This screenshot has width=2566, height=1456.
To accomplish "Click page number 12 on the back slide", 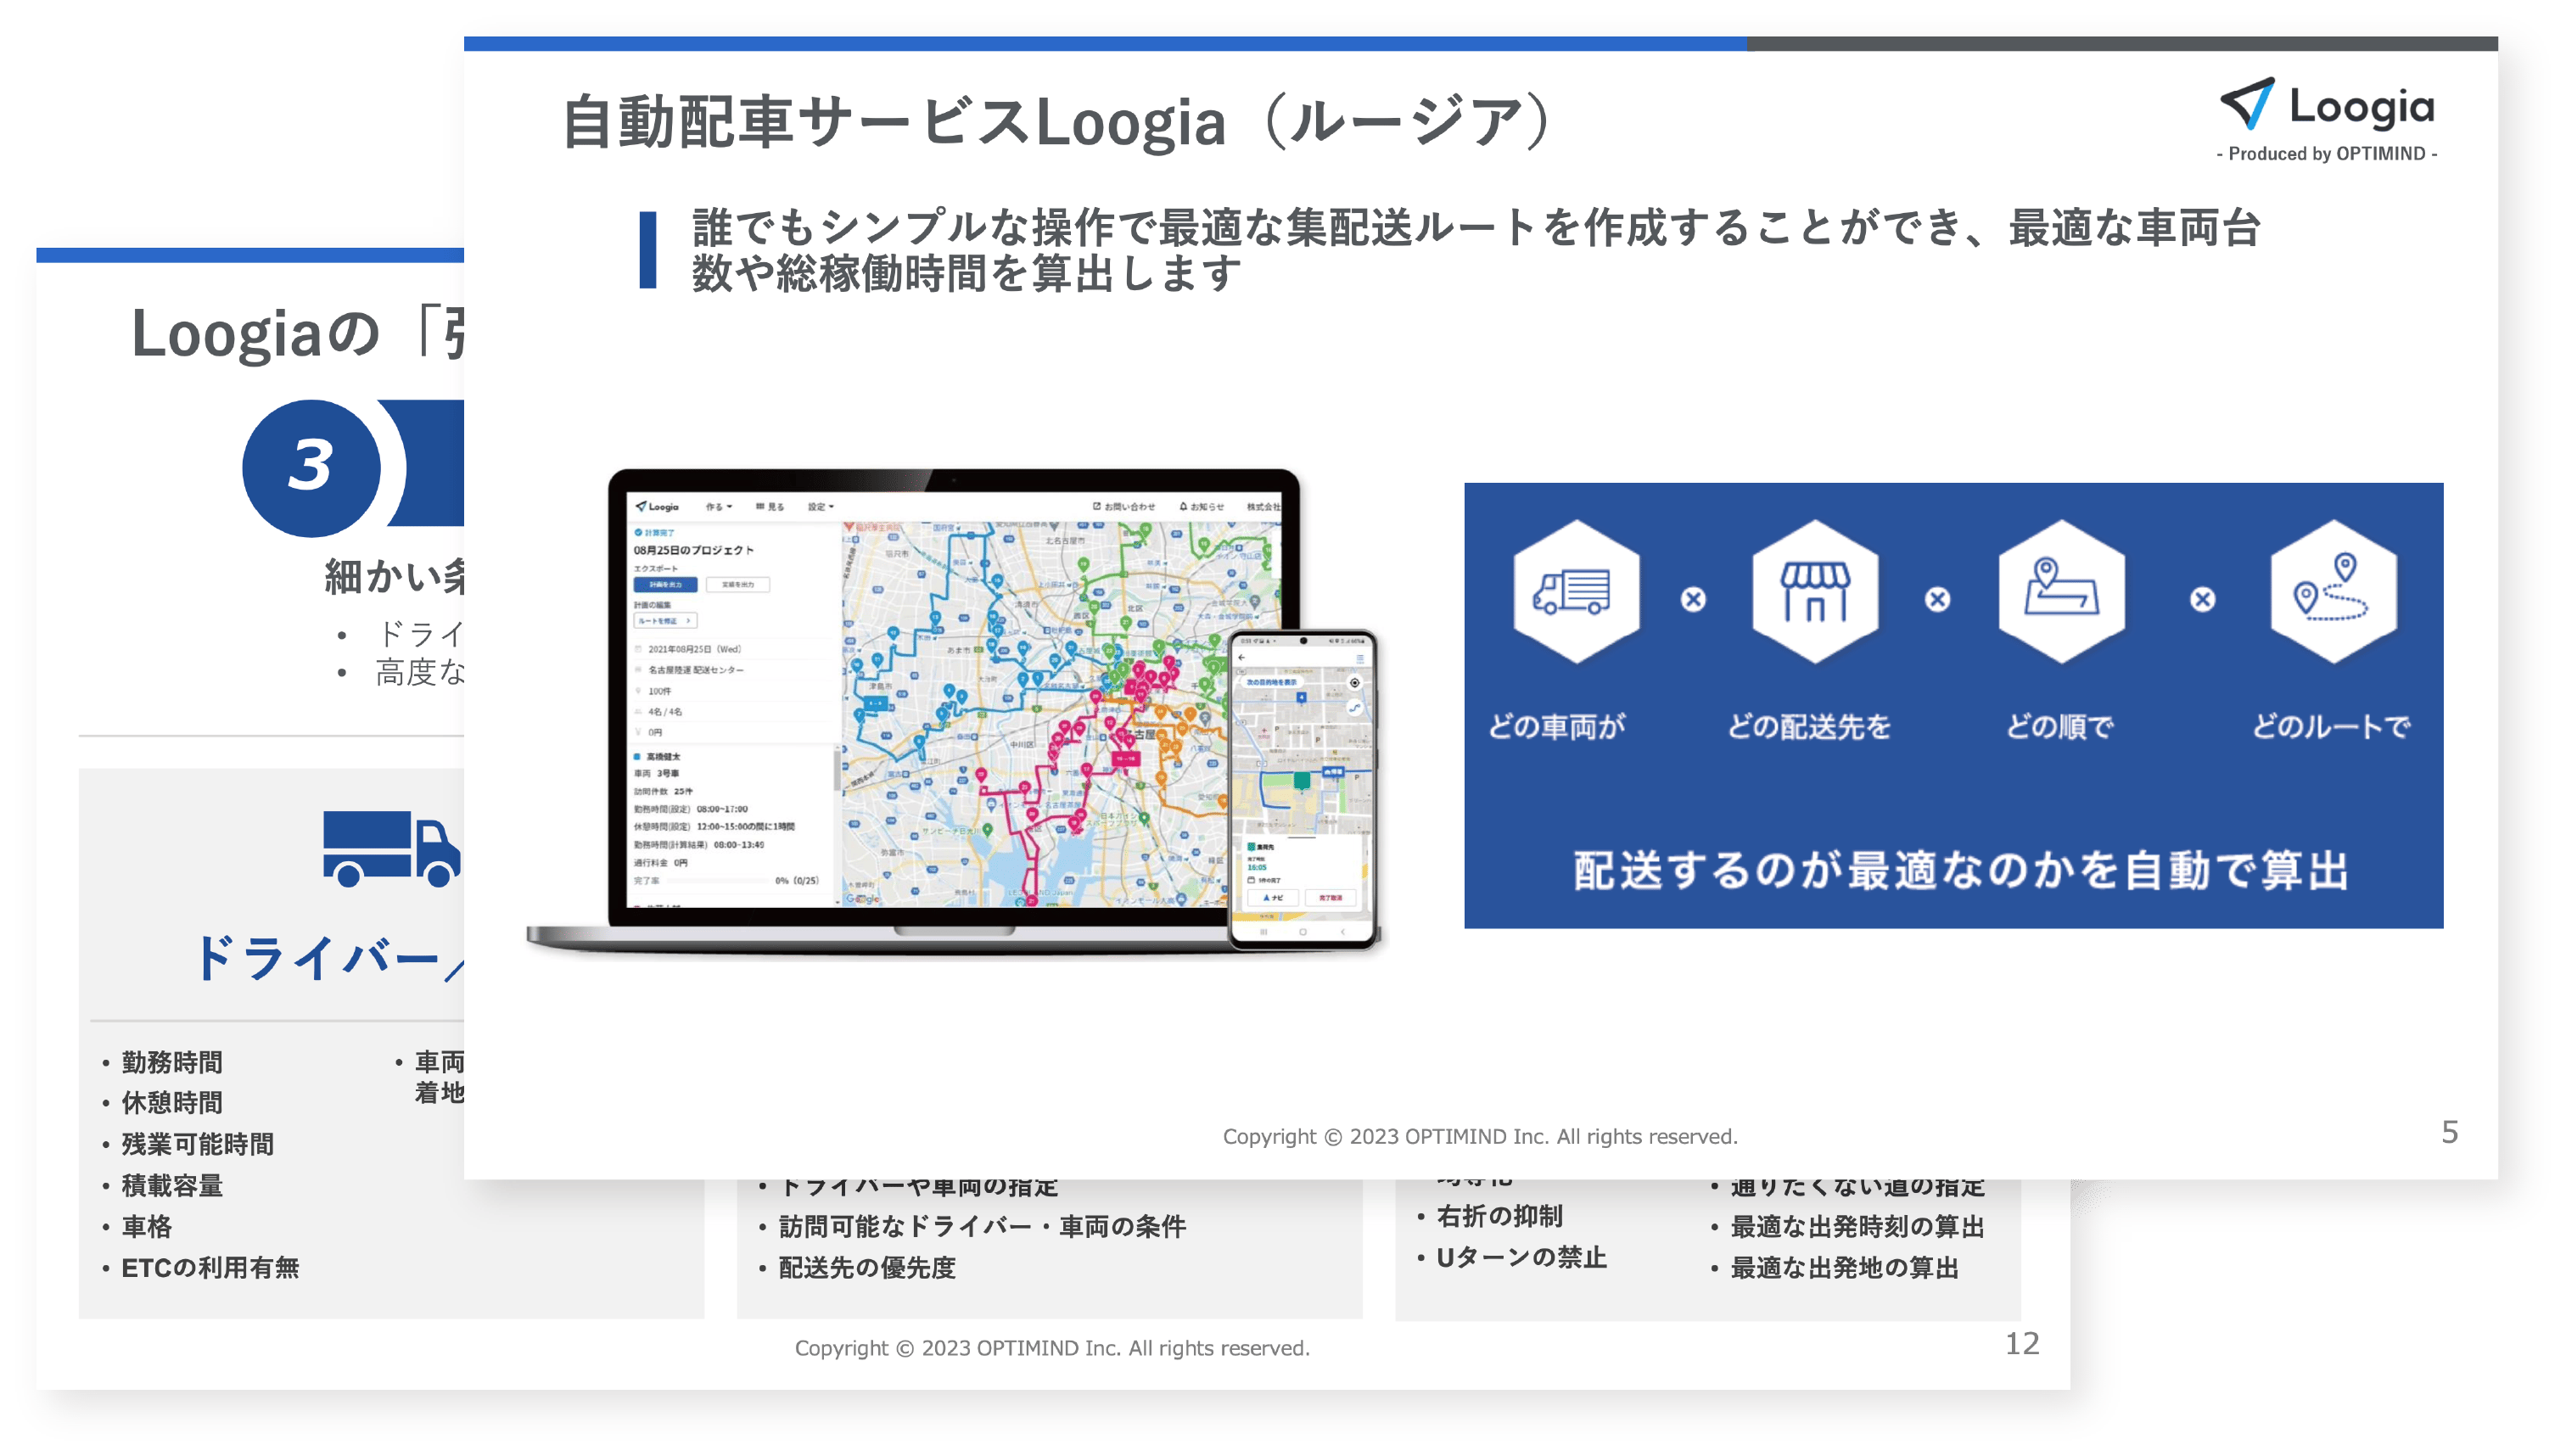I will pos(2021,1344).
